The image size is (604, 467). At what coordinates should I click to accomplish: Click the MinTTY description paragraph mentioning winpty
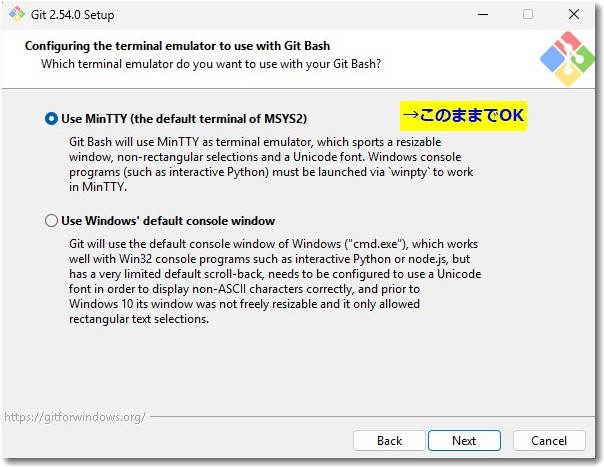pos(271,165)
